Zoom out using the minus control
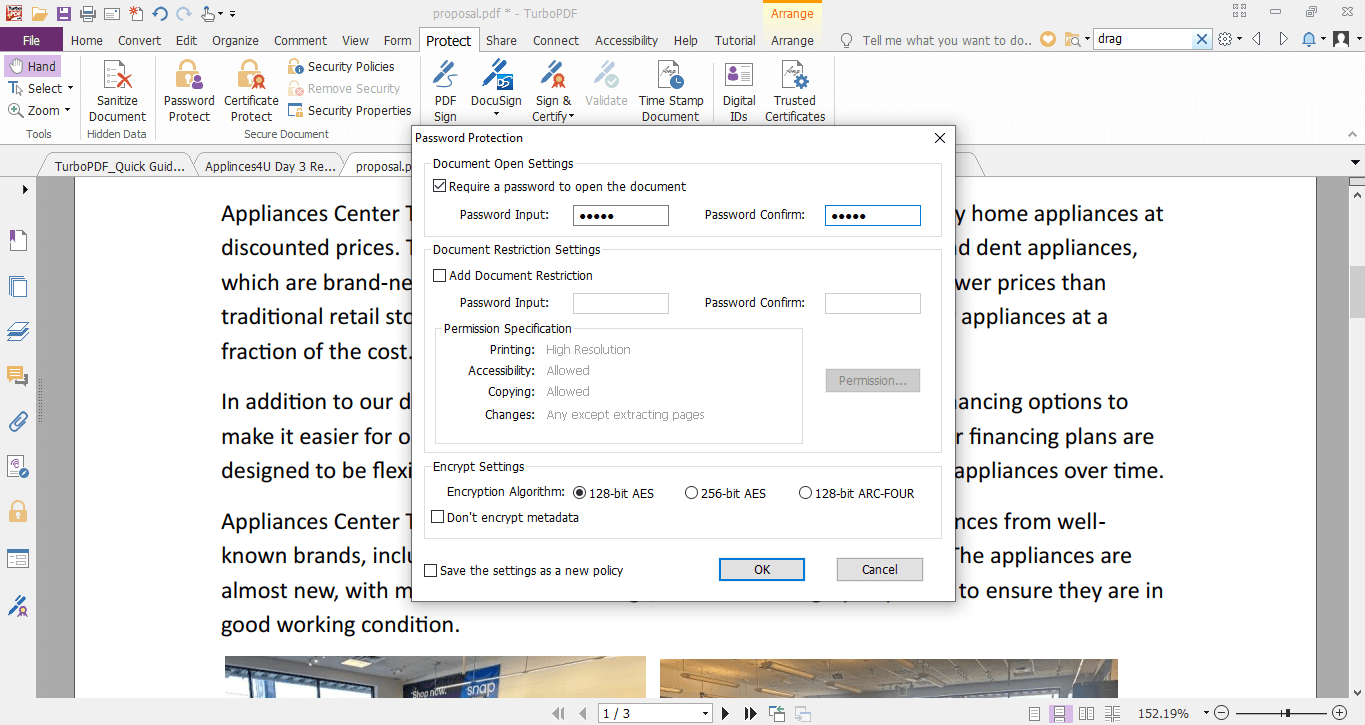1365x725 pixels. pos(1221,713)
